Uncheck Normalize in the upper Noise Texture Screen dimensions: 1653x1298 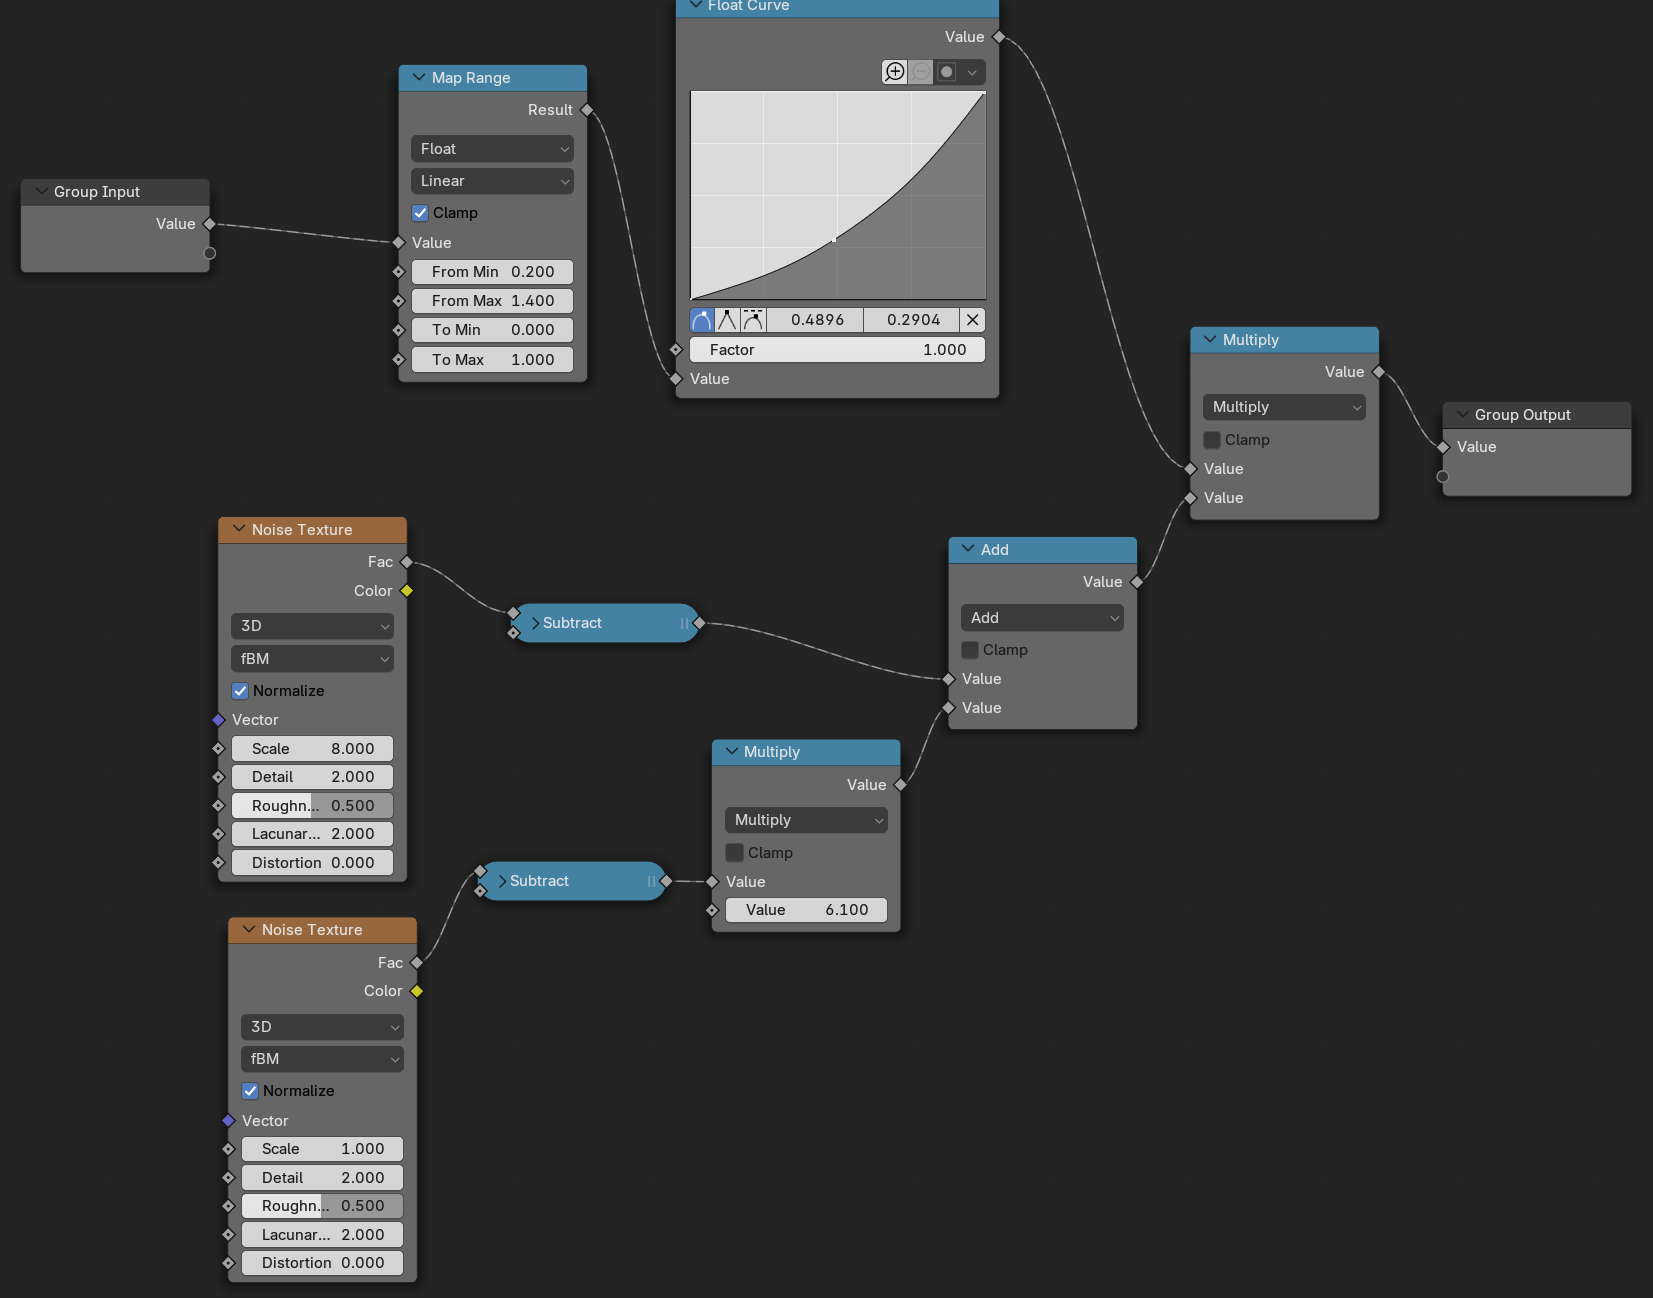[240, 691]
